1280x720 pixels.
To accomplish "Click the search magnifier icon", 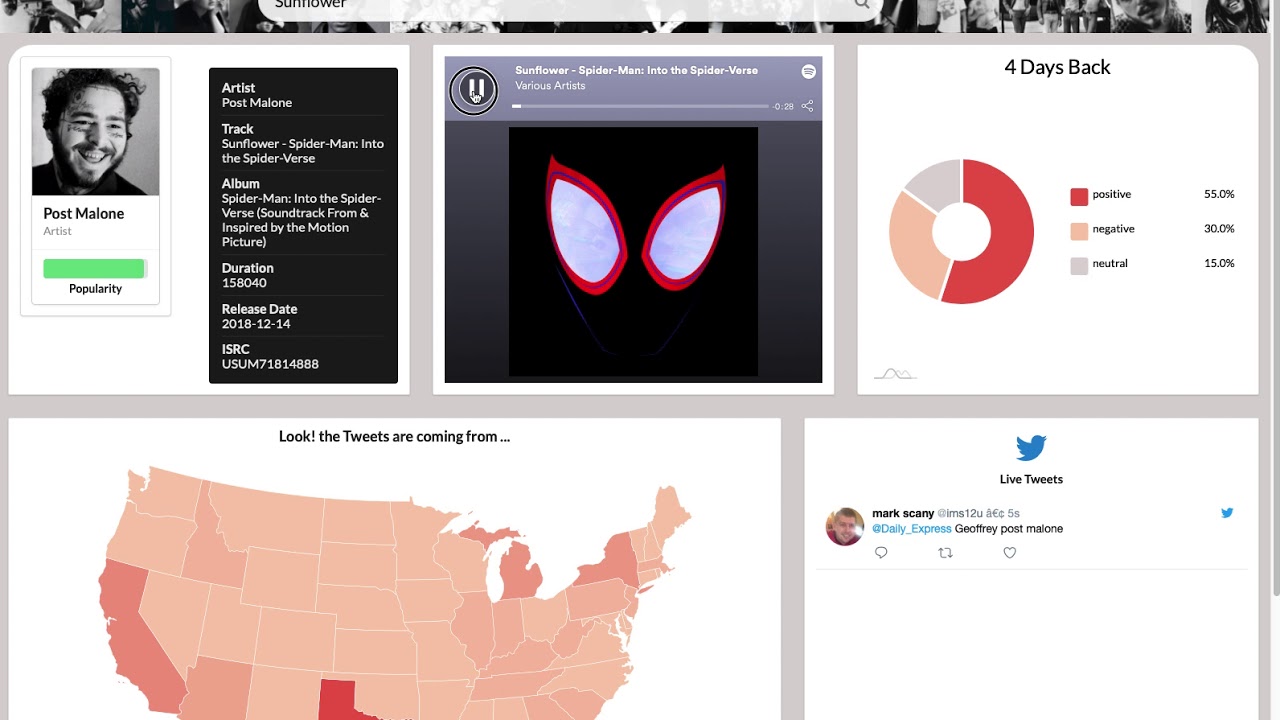I will coord(862,5).
